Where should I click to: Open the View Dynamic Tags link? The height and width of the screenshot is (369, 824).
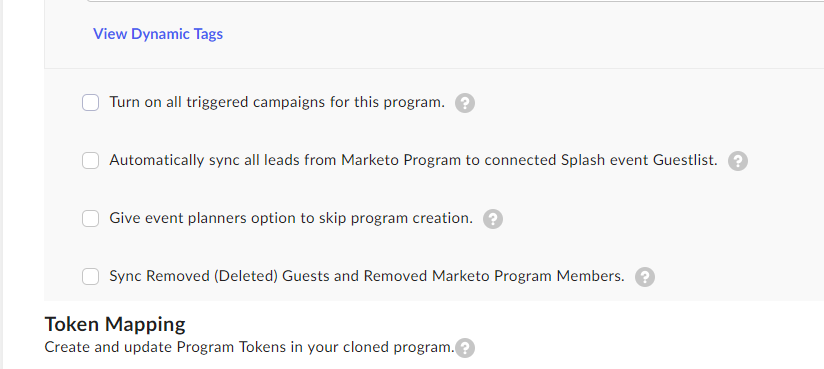[x=158, y=34]
